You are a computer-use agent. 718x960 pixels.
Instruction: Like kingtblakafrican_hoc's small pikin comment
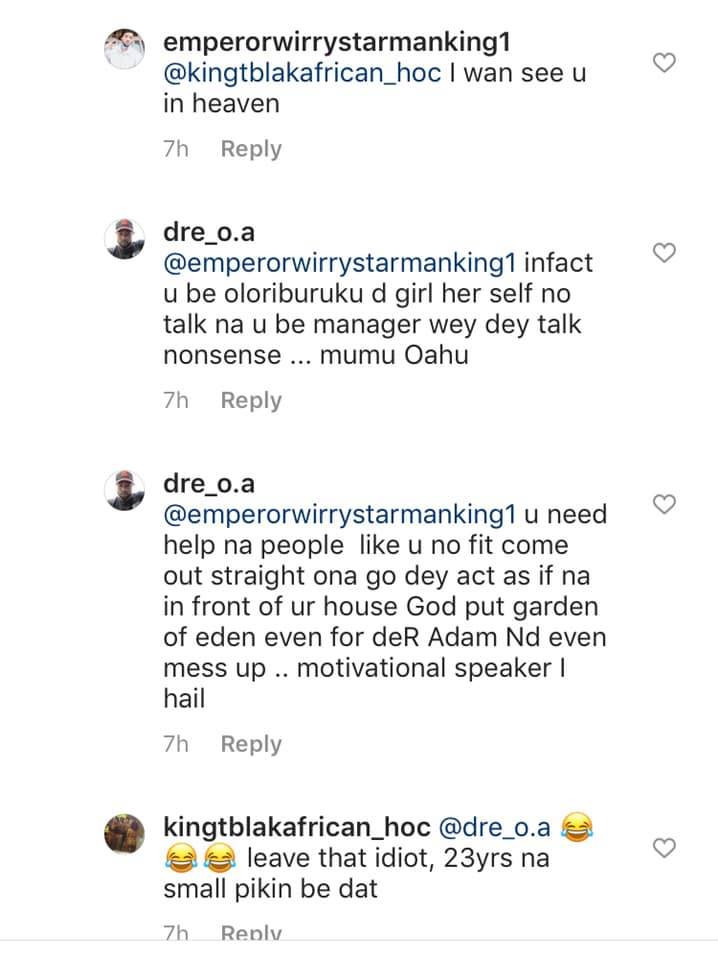coord(664,848)
